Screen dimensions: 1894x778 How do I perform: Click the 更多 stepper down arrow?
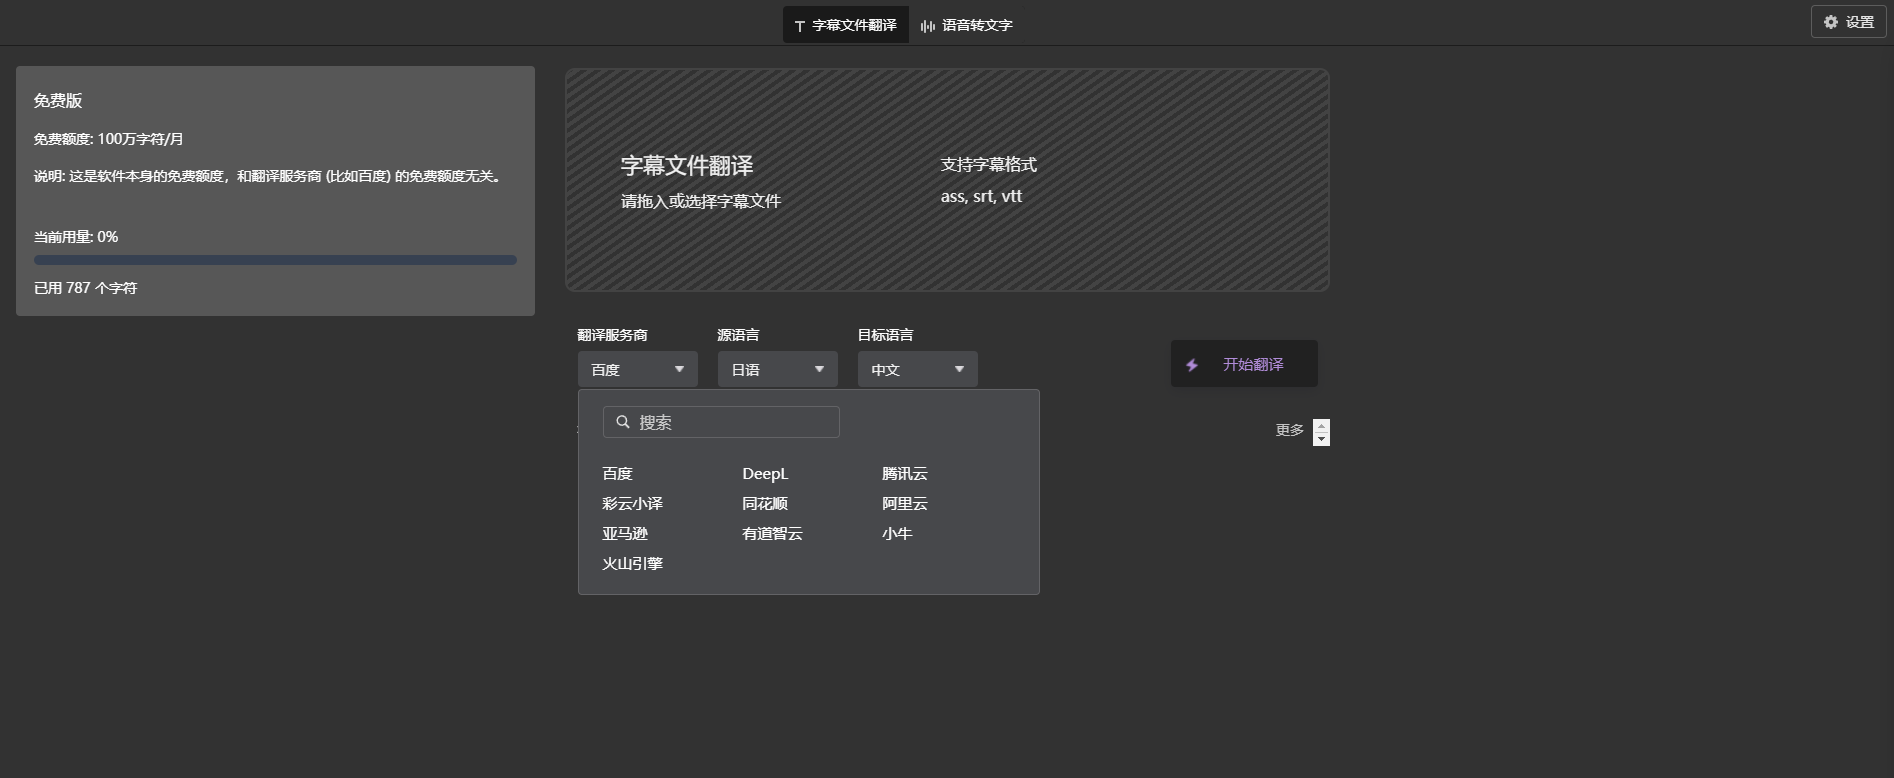click(x=1321, y=439)
